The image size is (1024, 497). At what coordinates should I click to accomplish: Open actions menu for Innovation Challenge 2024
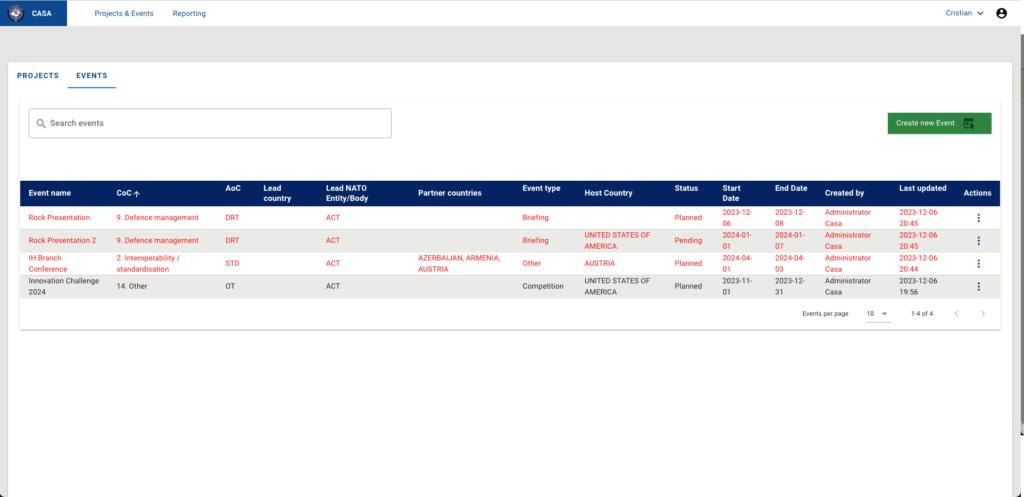pos(978,286)
